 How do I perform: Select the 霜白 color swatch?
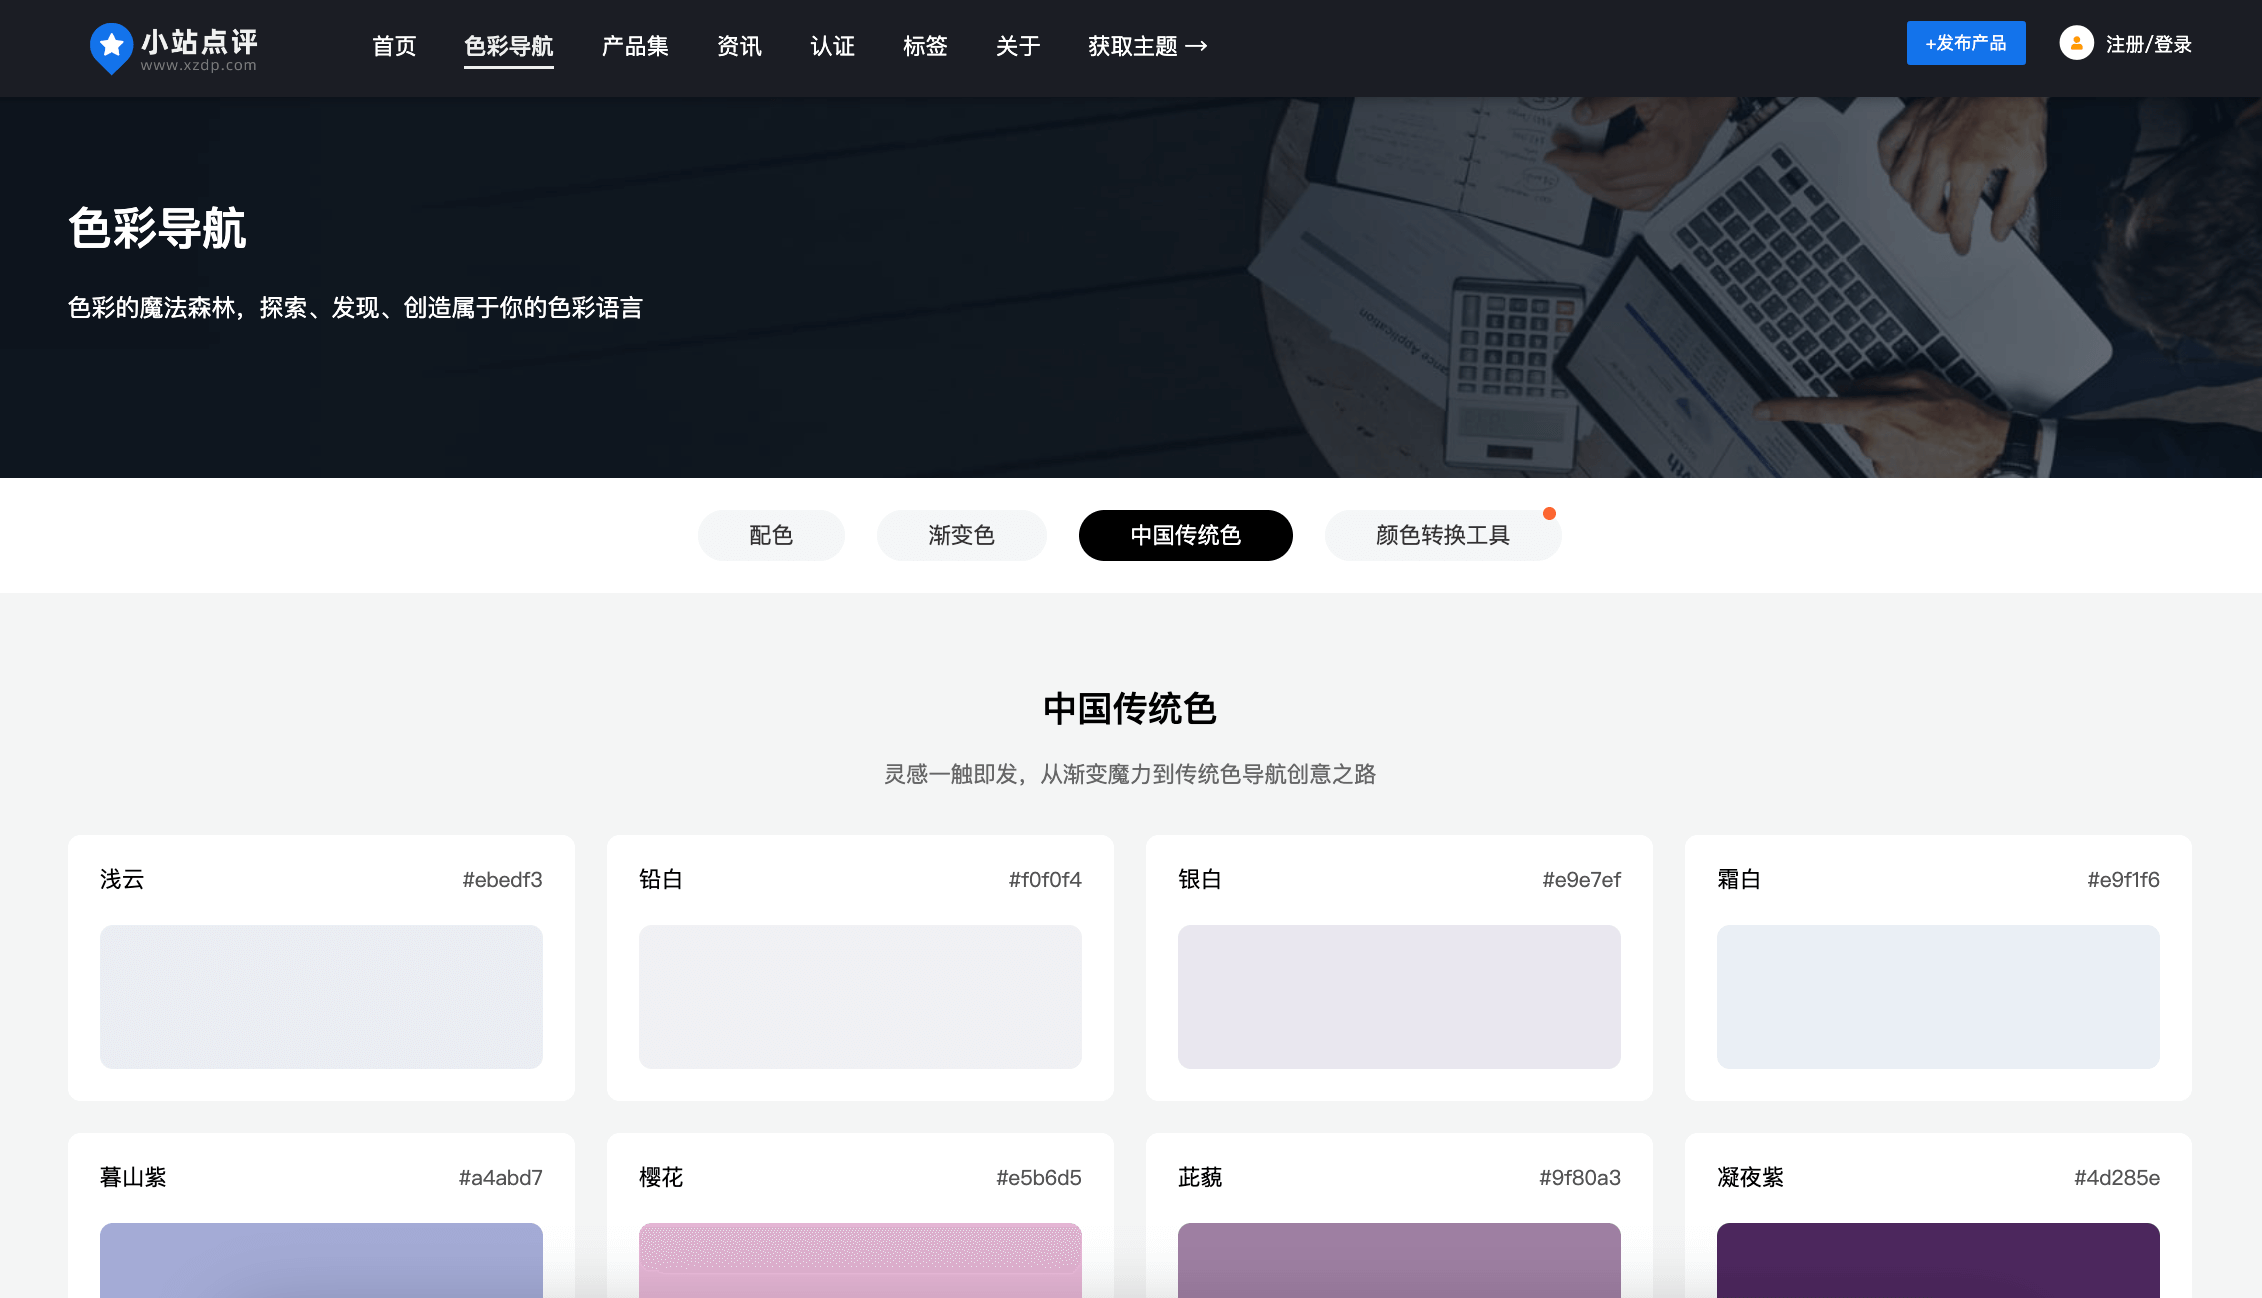coord(1938,997)
